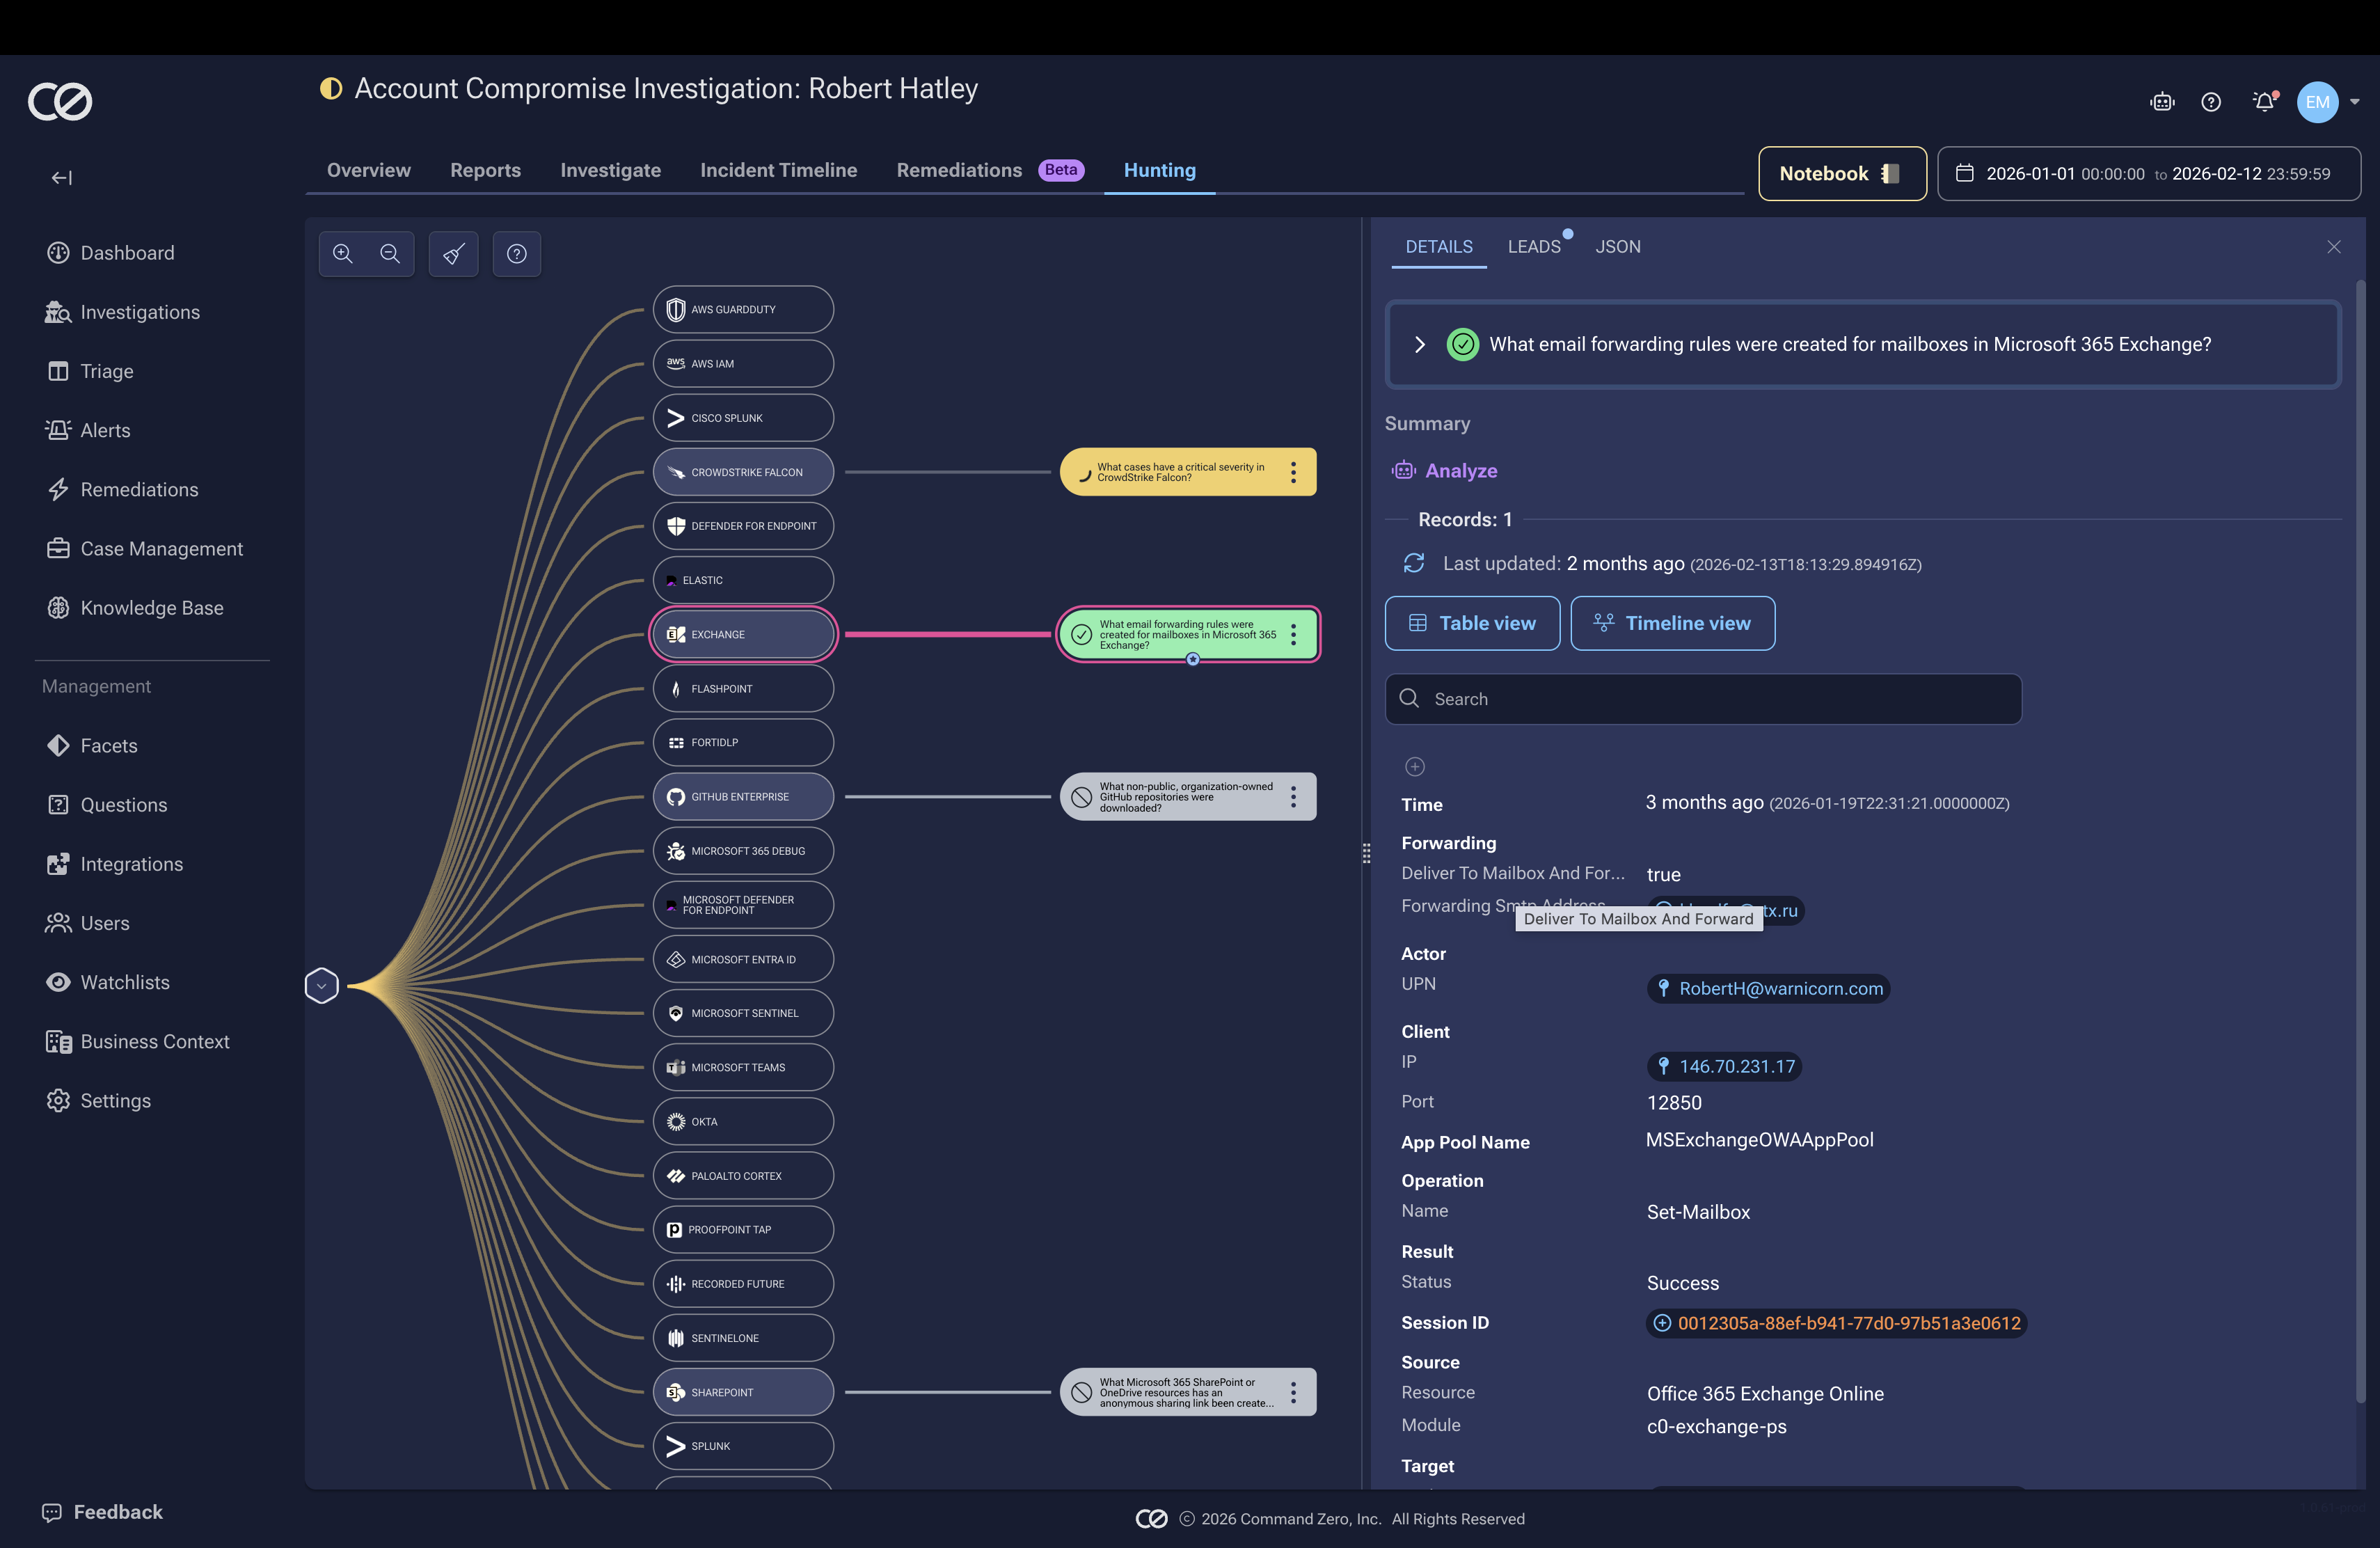The image size is (2380, 1548).
Task: Click the AI assistant robot icon in header
Action: (2162, 102)
